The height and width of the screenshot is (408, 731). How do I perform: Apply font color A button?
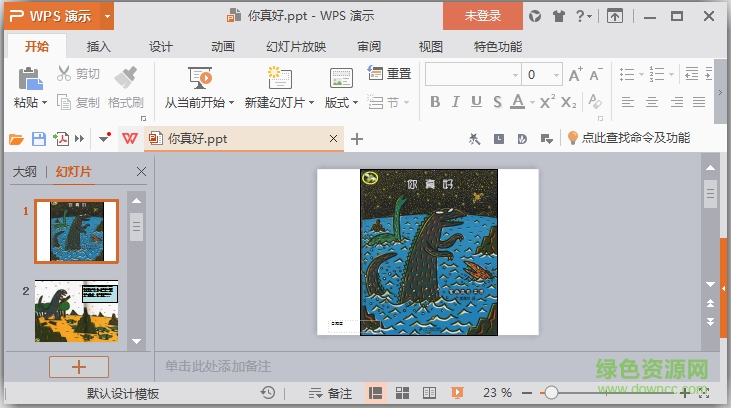(x=517, y=101)
